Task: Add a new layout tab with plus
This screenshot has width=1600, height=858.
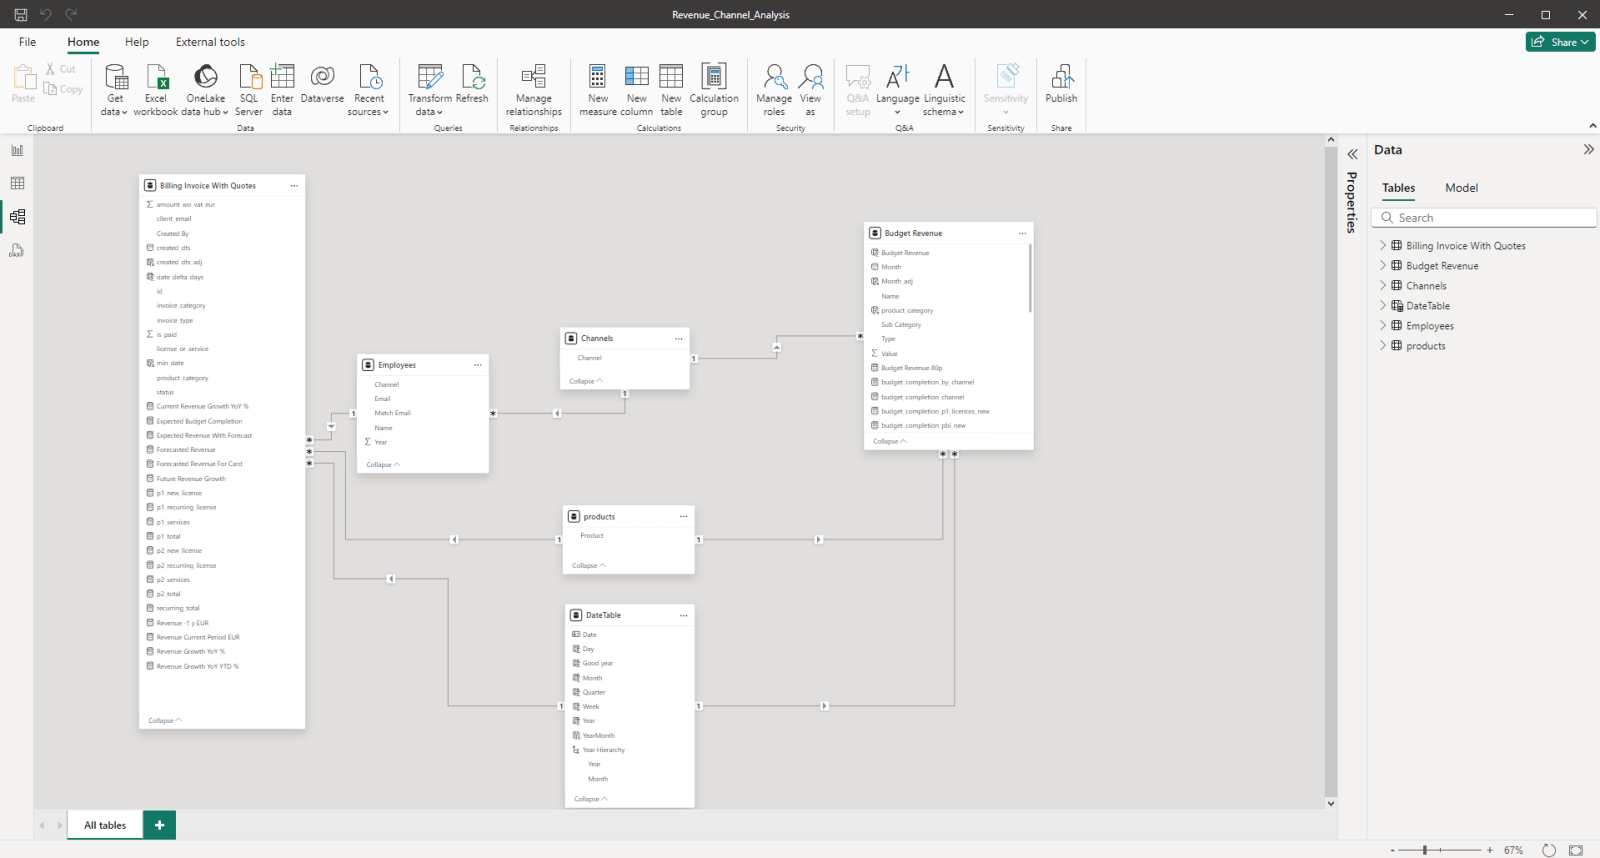Action: click(159, 825)
